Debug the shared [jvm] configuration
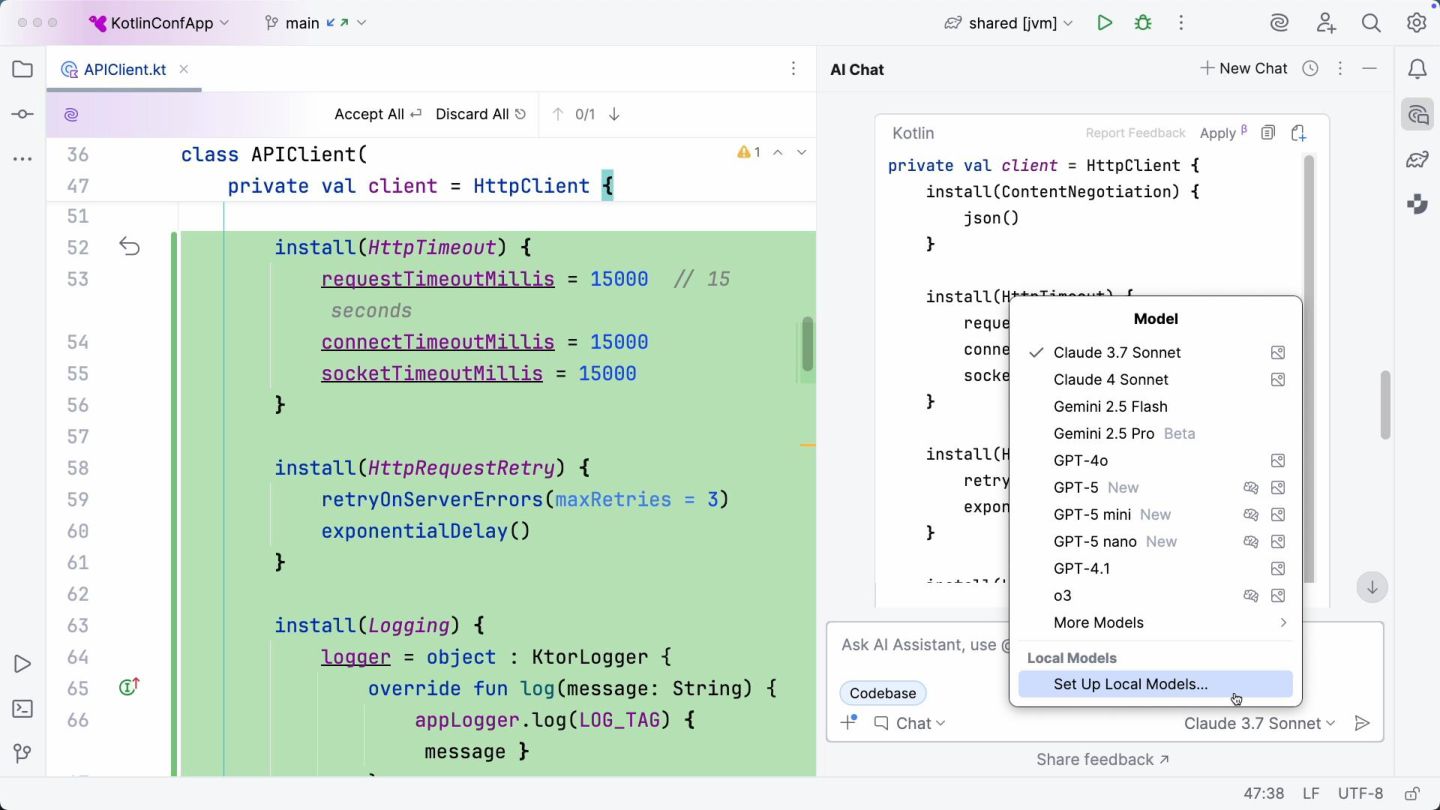1440x810 pixels. (x=1143, y=22)
